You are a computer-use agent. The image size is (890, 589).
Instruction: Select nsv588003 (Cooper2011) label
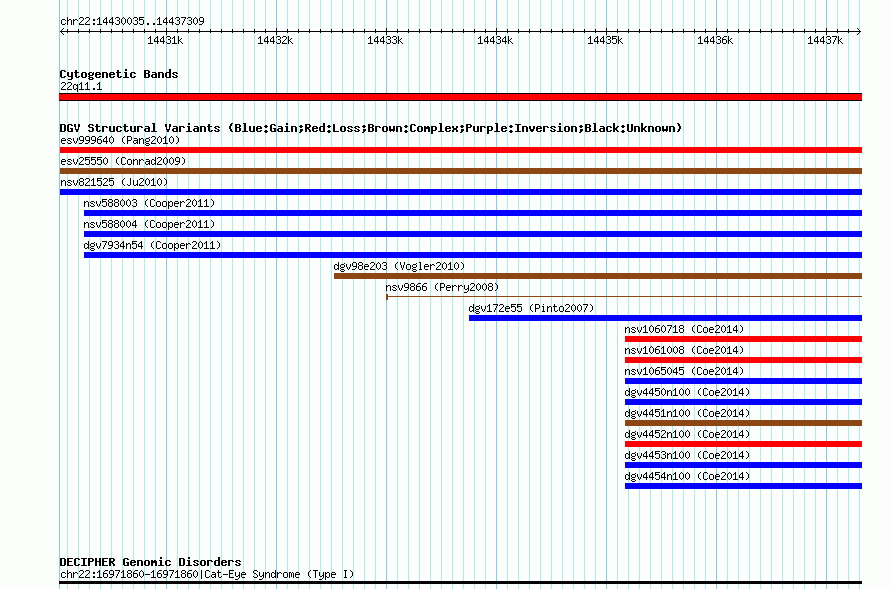149,203
